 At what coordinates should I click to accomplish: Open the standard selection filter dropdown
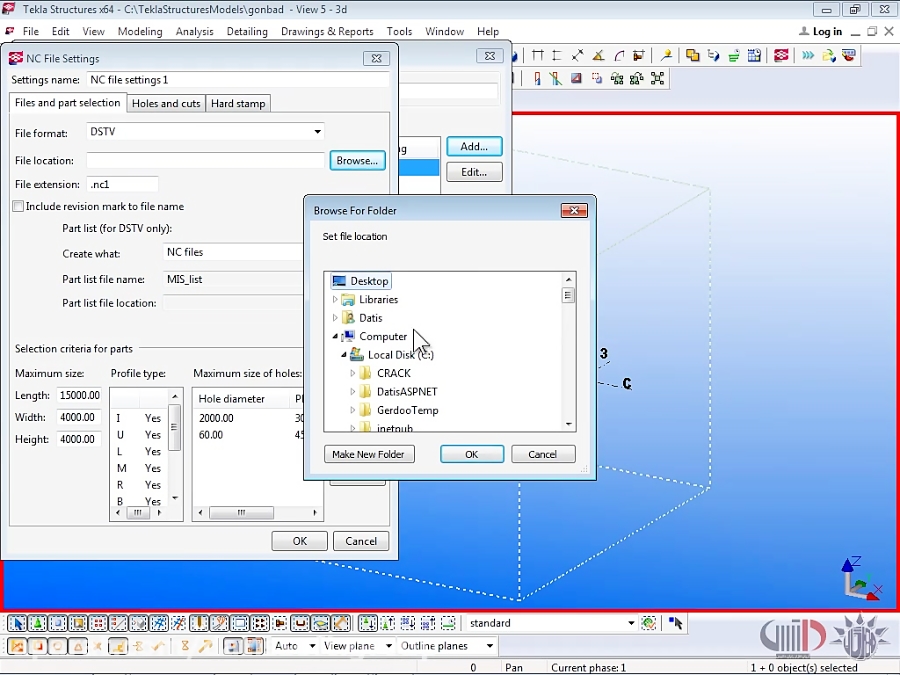pos(631,623)
